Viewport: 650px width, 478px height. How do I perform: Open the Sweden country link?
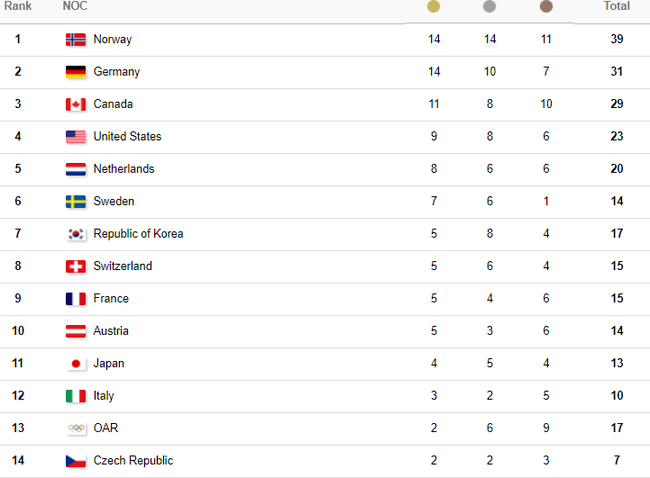pyautogui.click(x=114, y=201)
